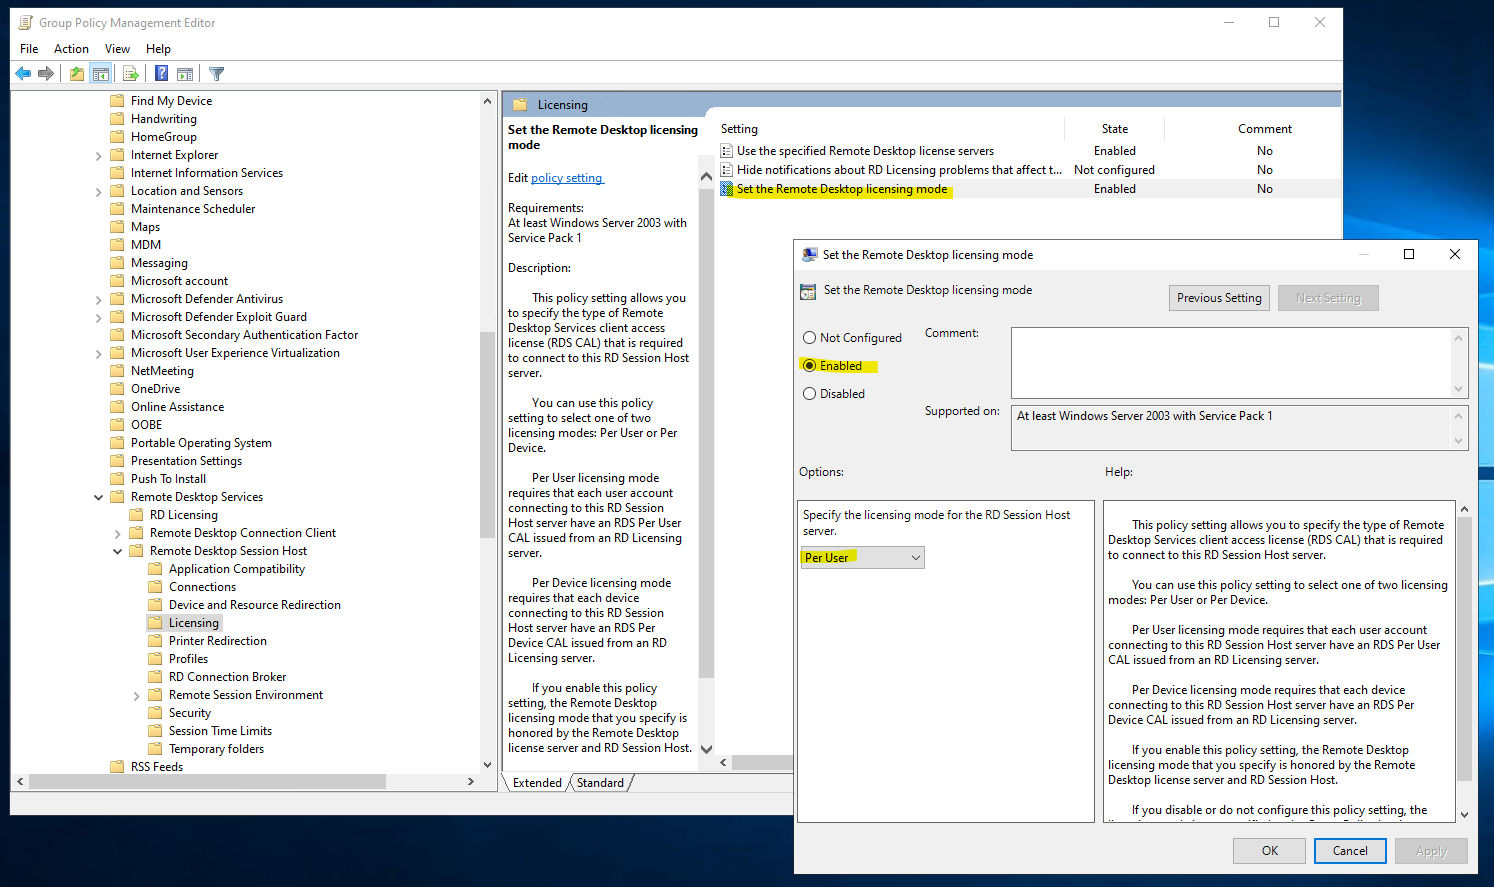Screen dimensions: 1494x887
Task: Open the Per User licensing mode dropdown
Action: tap(862, 558)
